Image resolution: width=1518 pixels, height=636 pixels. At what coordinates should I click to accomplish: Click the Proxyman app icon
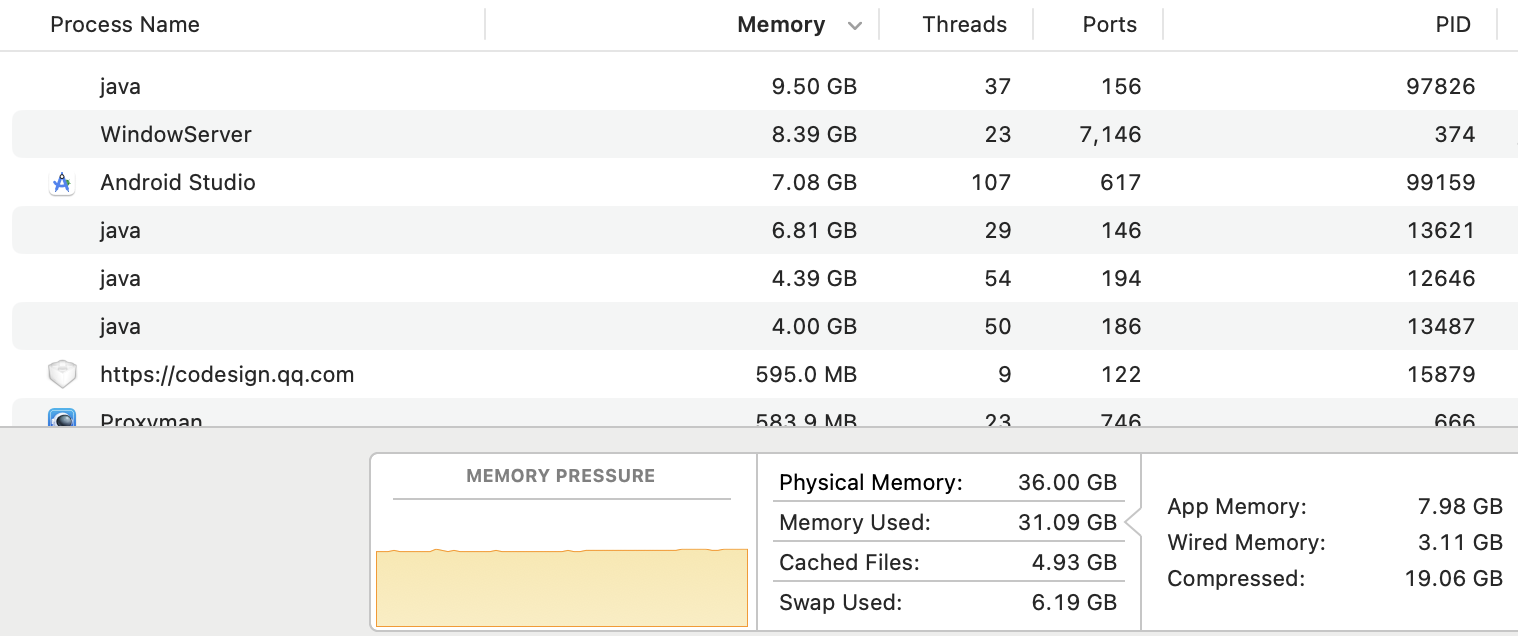point(62,419)
